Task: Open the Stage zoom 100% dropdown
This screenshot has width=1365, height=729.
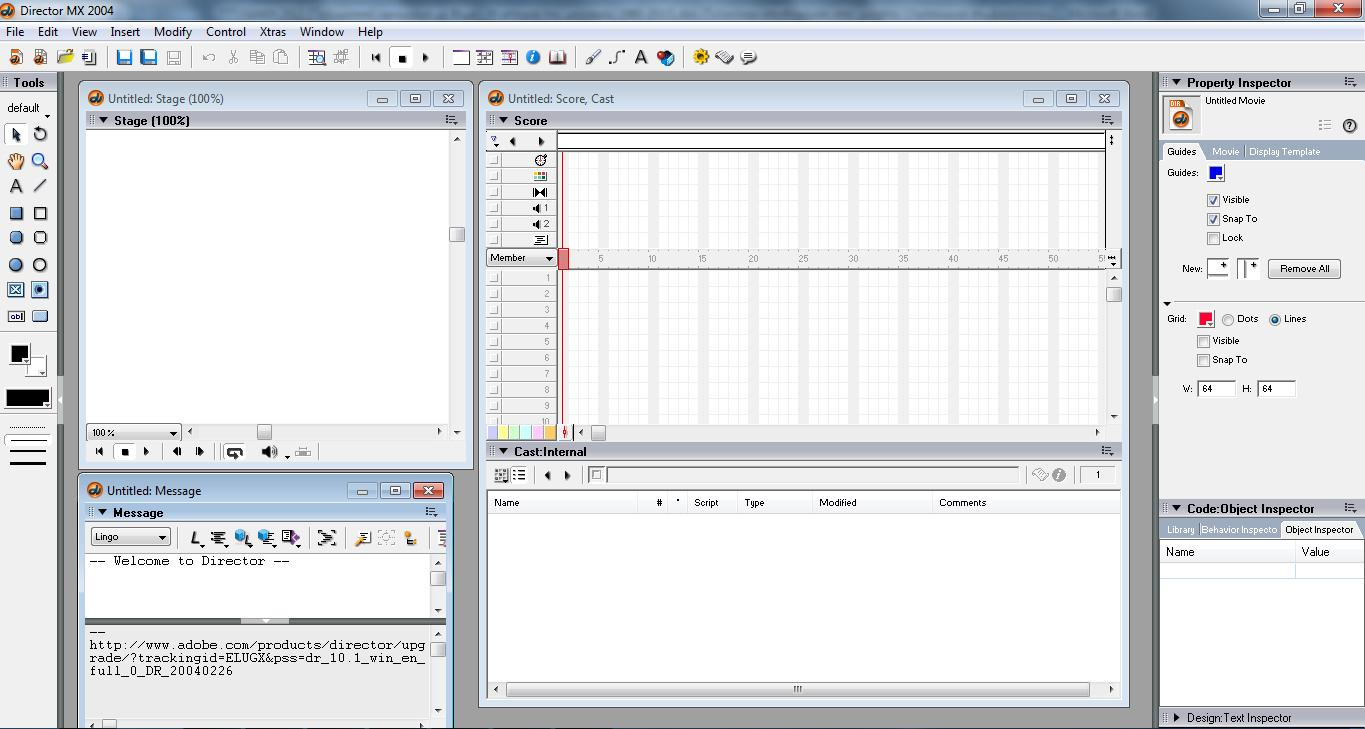Action: pos(134,433)
